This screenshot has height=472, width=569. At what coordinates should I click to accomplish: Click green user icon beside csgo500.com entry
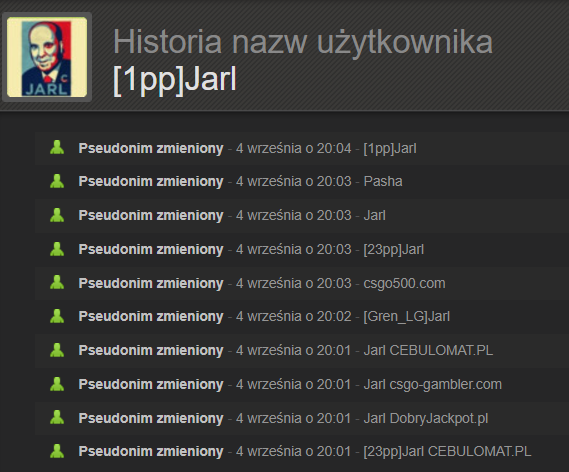pos(57,283)
